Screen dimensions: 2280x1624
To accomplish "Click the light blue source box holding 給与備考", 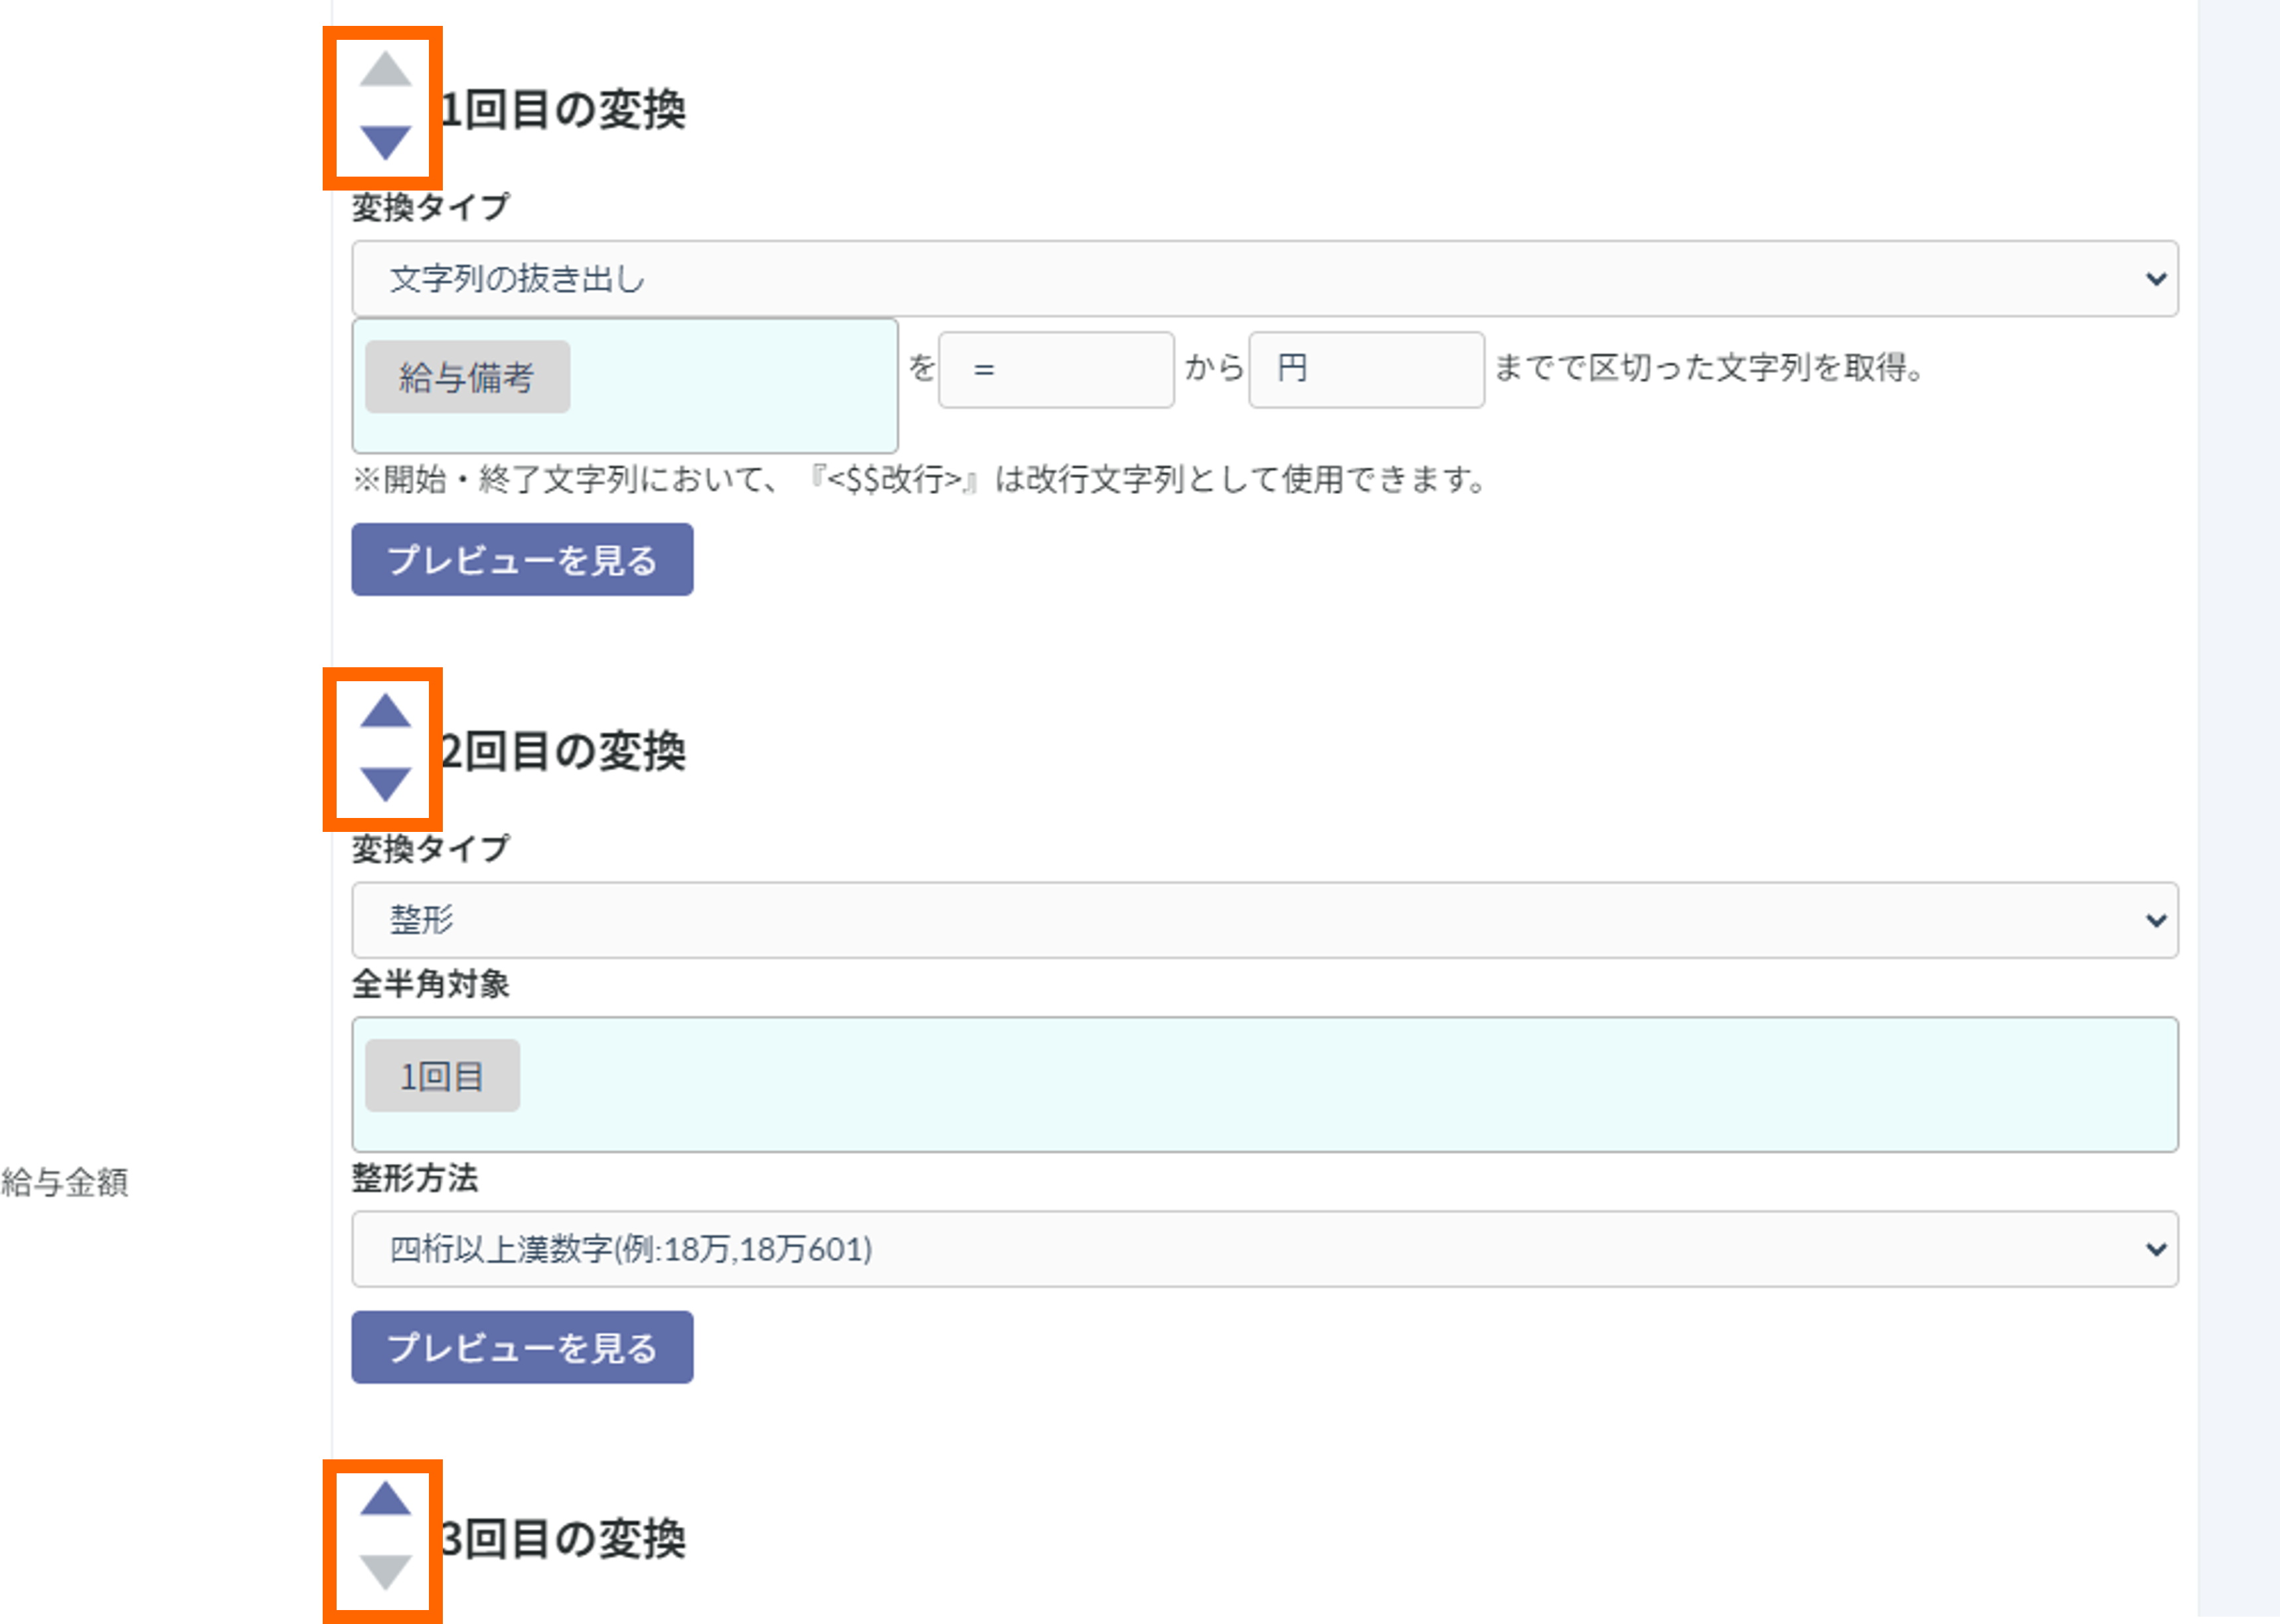I will click(x=625, y=386).
